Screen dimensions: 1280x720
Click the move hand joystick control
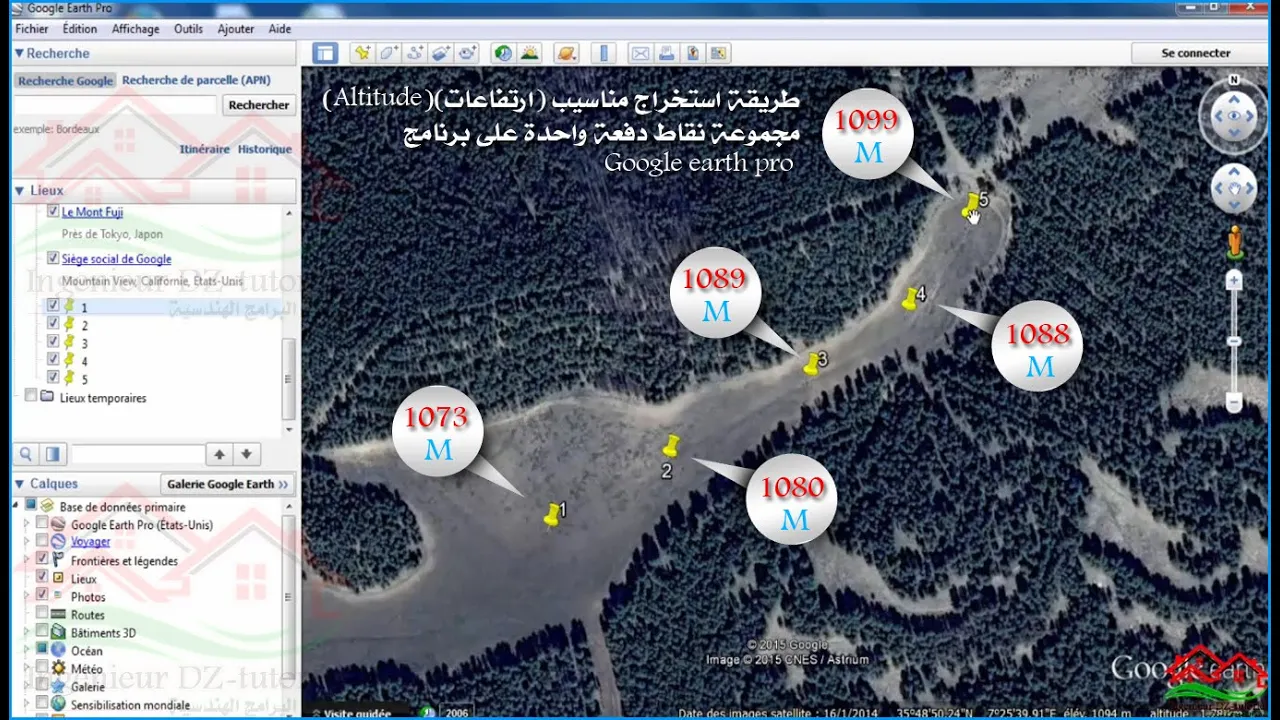[1234, 188]
